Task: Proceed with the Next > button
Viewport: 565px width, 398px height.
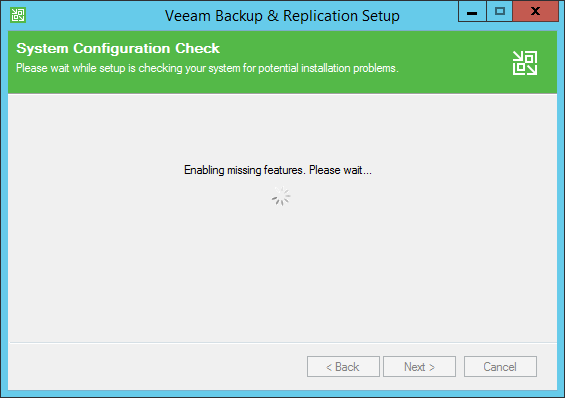Action: [419, 367]
